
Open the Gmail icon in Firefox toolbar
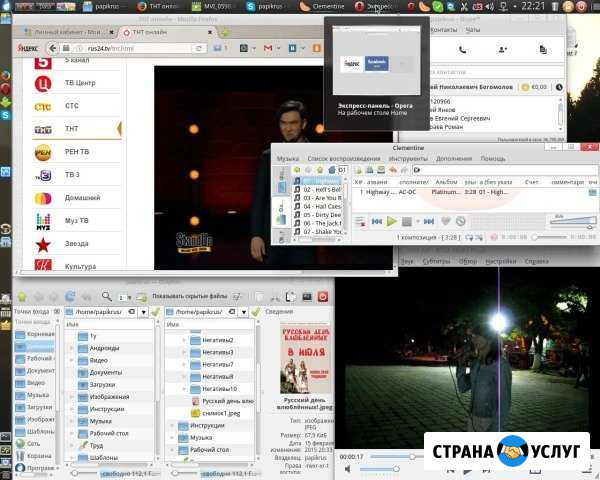(268, 48)
